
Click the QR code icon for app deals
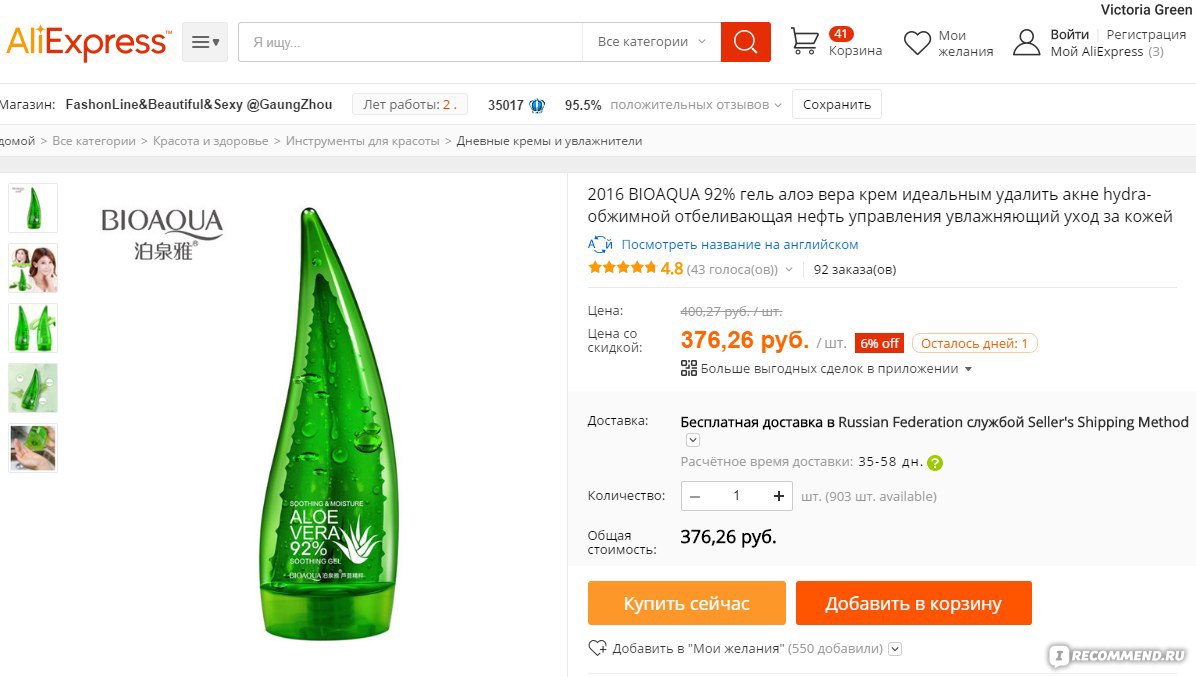[688, 368]
